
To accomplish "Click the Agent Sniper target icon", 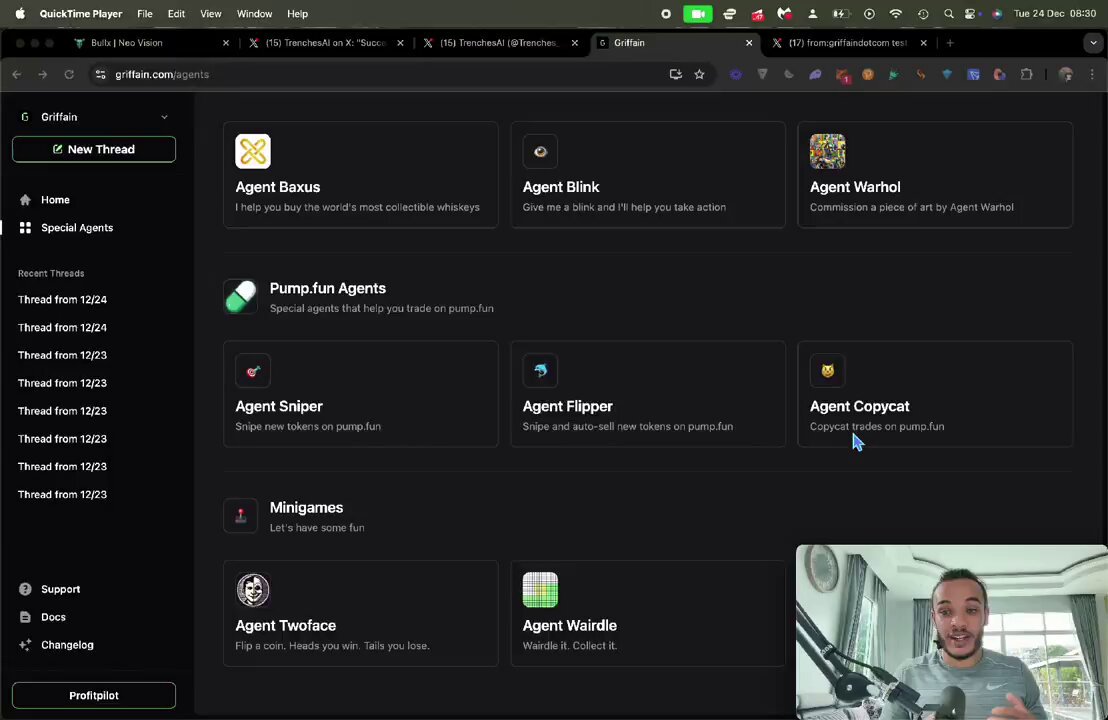I will (x=253, y=370).
